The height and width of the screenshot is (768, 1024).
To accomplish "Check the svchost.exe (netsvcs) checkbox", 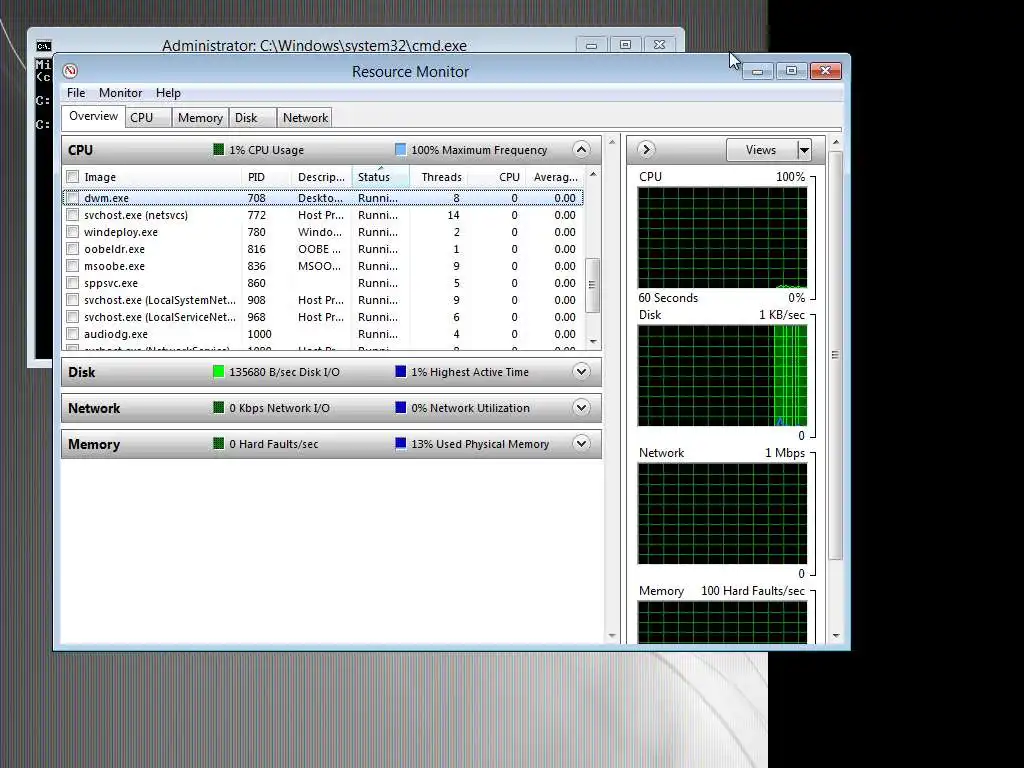I will (72, 215).
